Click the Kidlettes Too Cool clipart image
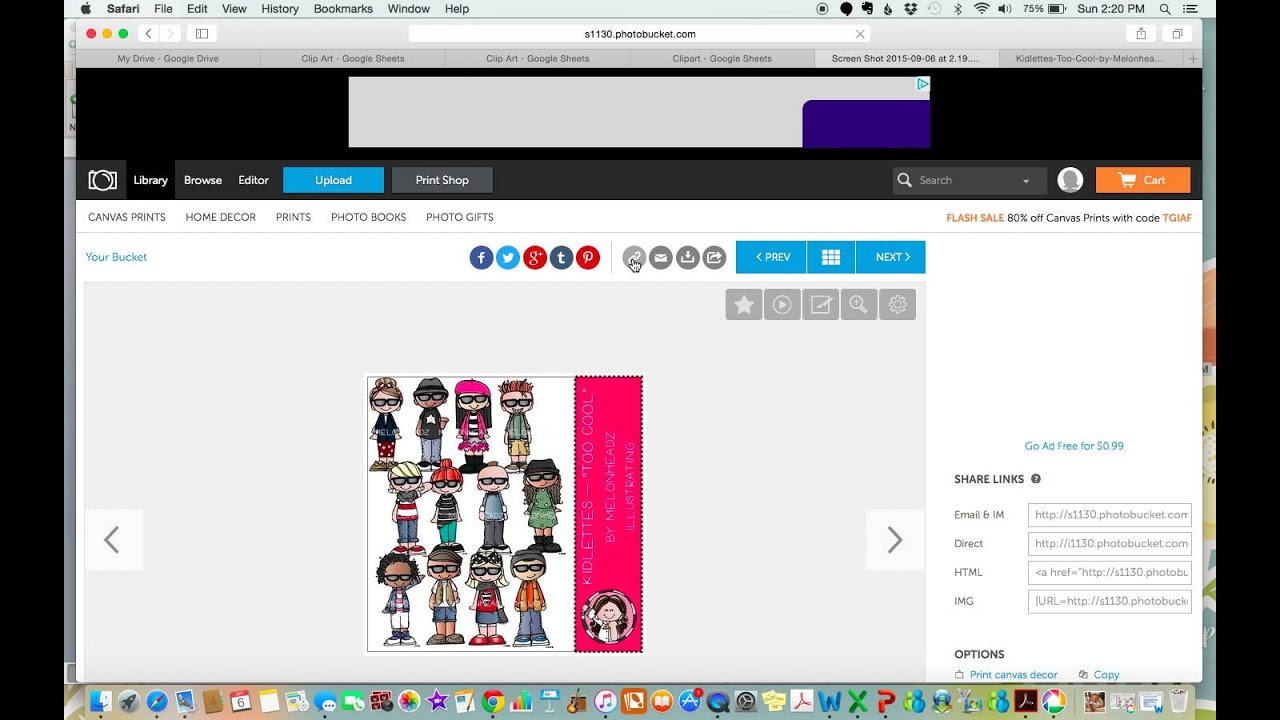The image size is (1280, 720). (505, 514)
